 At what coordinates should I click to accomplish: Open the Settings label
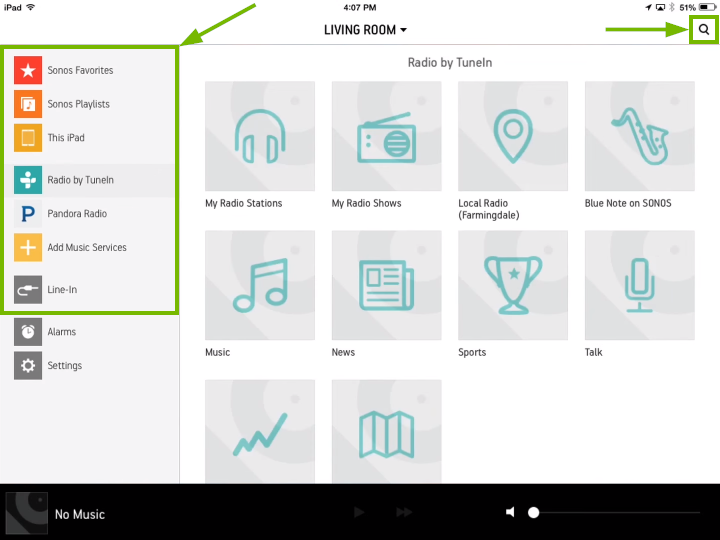[65, 366]
